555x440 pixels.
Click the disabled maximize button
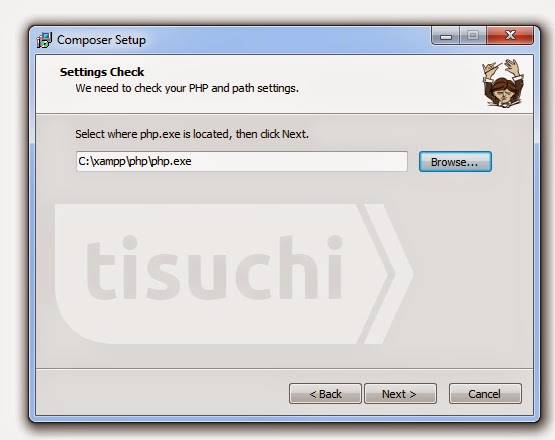473,35
